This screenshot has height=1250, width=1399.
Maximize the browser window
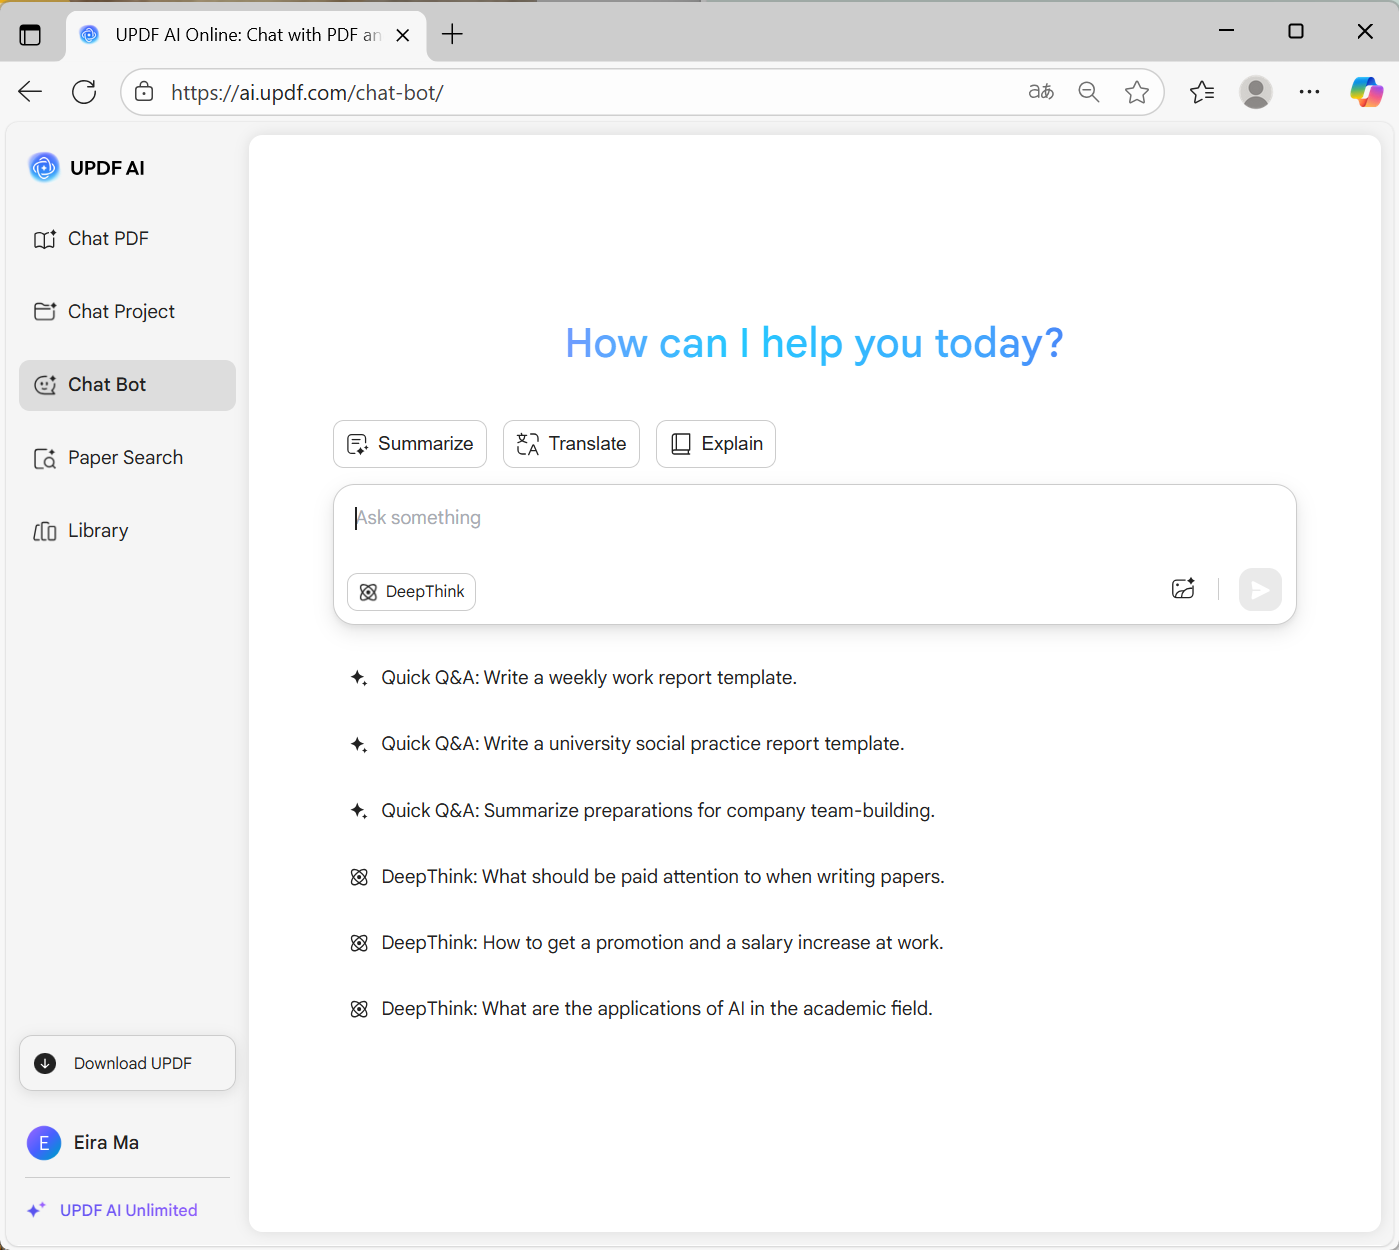pyautogui.click(x=1296, y=31)
